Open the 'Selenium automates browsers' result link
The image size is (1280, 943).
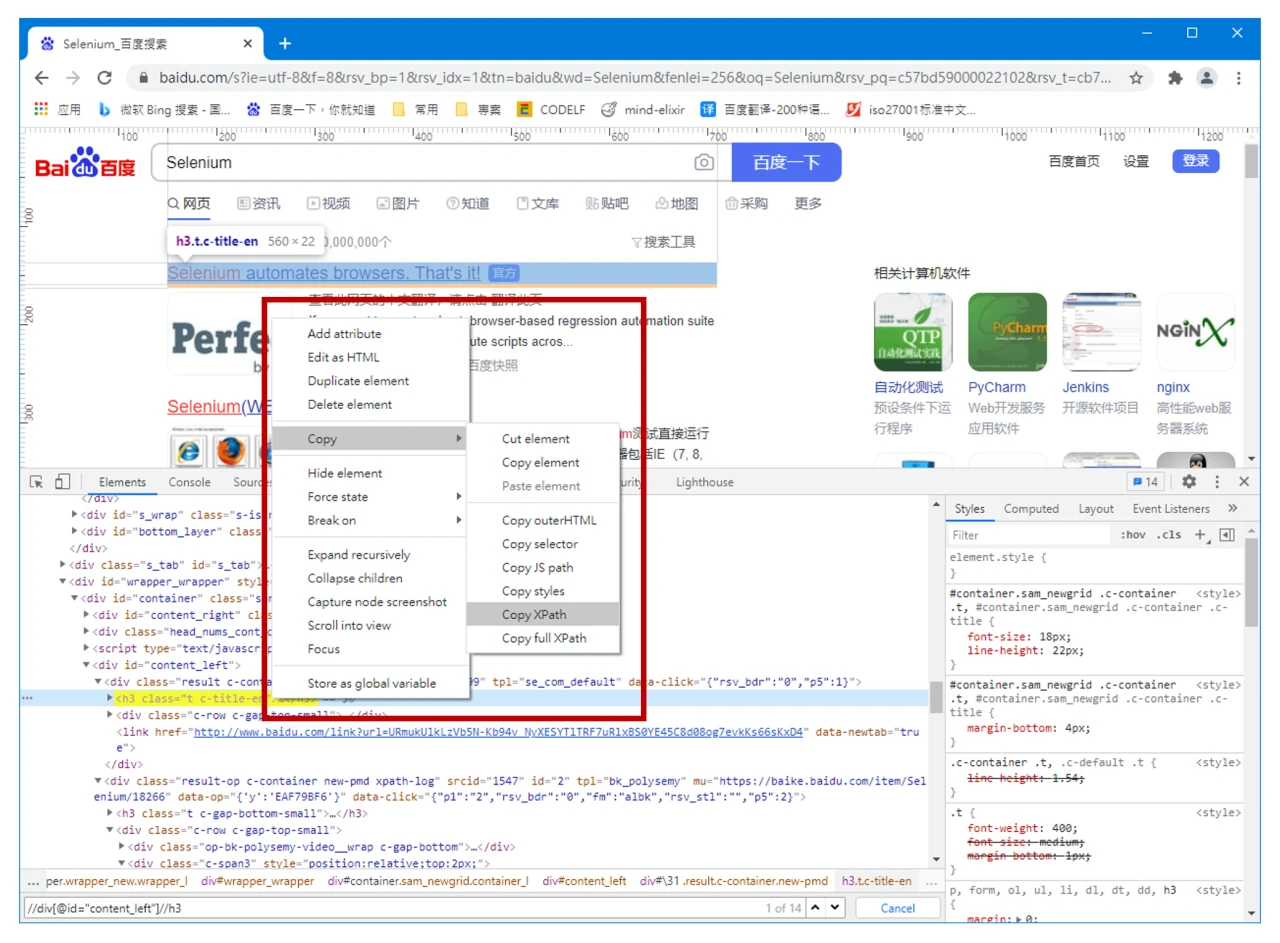pyautogui.click(x=324, y=273)
